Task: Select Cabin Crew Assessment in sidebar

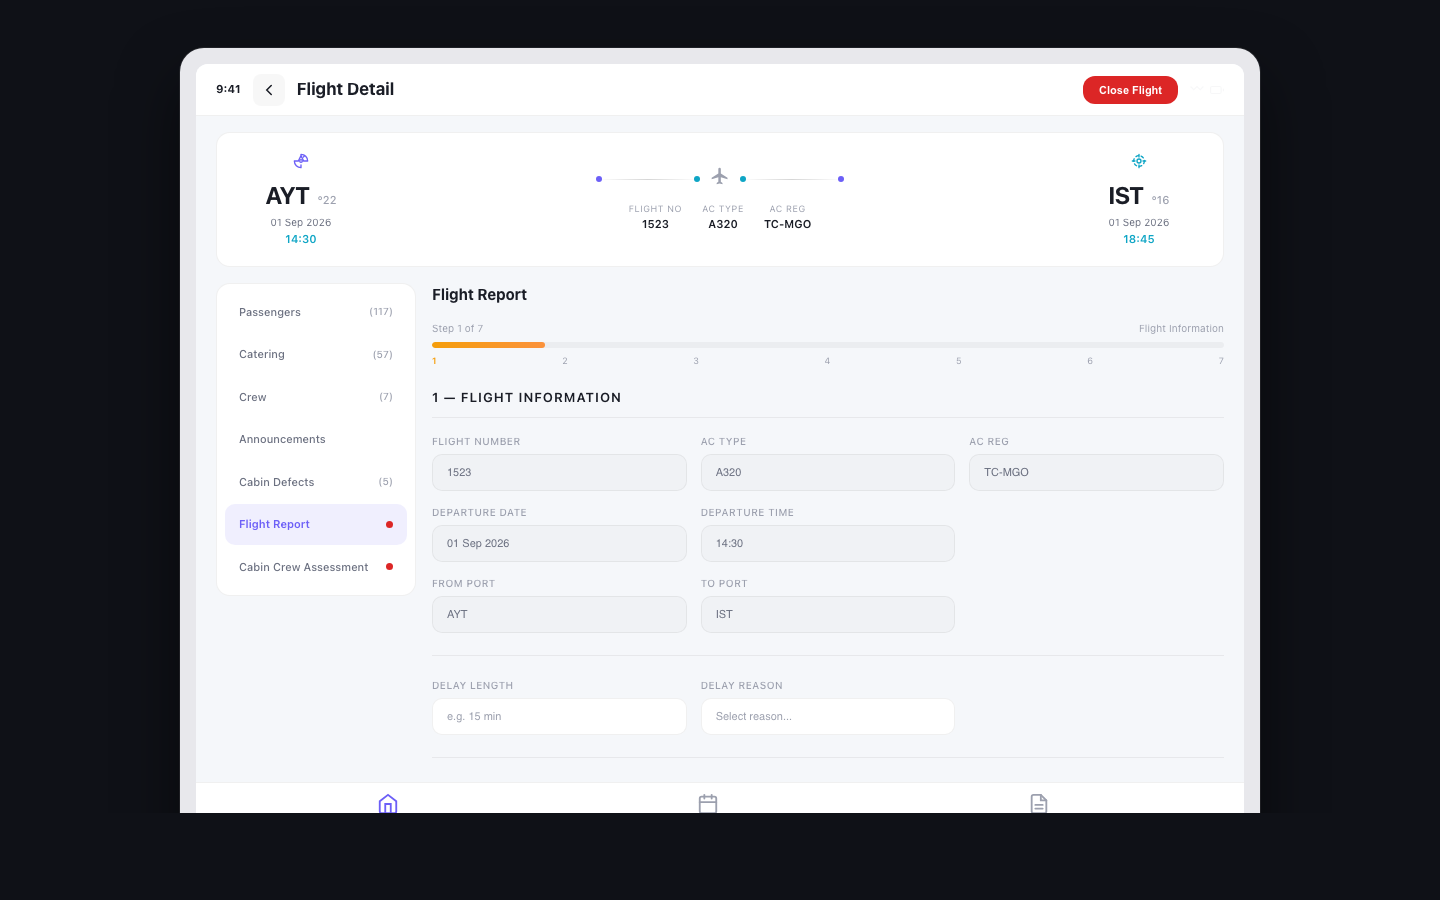Action: (x=315, y=567)
